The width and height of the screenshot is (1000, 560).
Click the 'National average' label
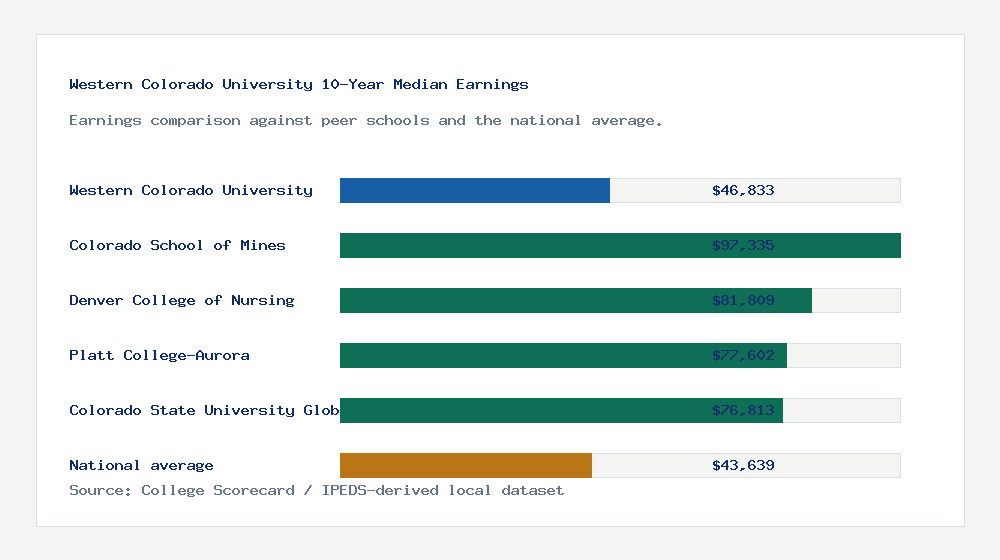pyautogui.click(x=141, y=466)
